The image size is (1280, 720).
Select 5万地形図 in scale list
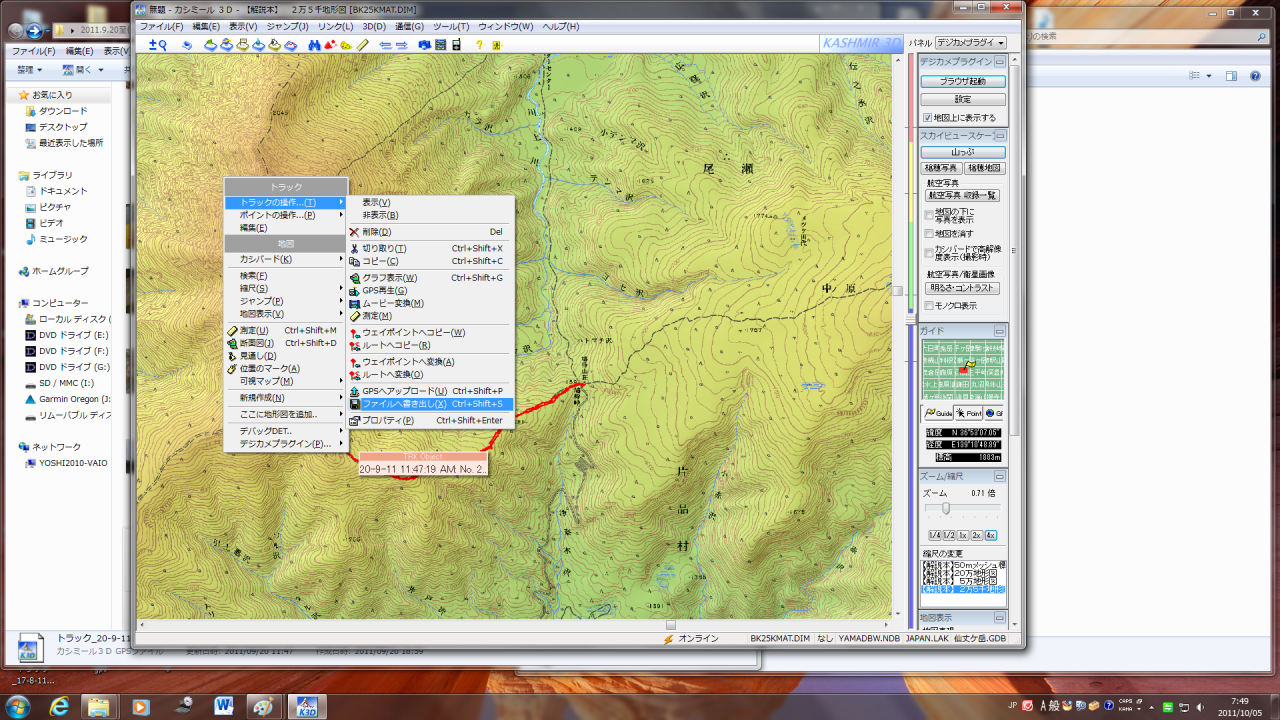[x=964, y=581]
